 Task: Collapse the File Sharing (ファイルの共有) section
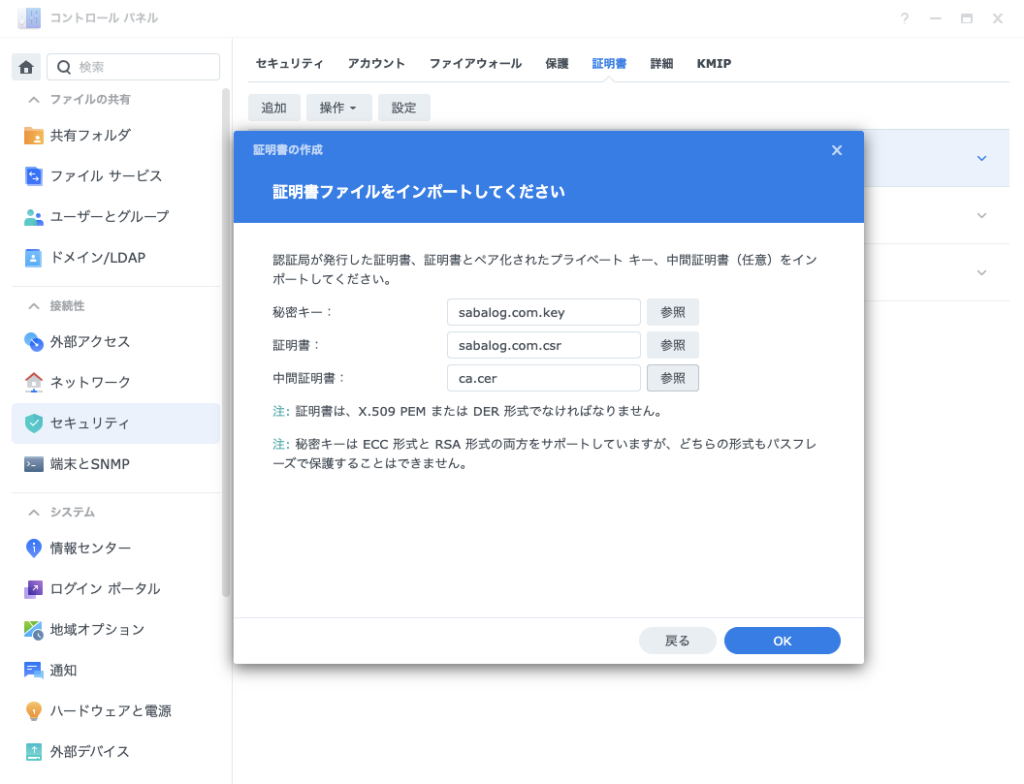(x=34, y=100)
